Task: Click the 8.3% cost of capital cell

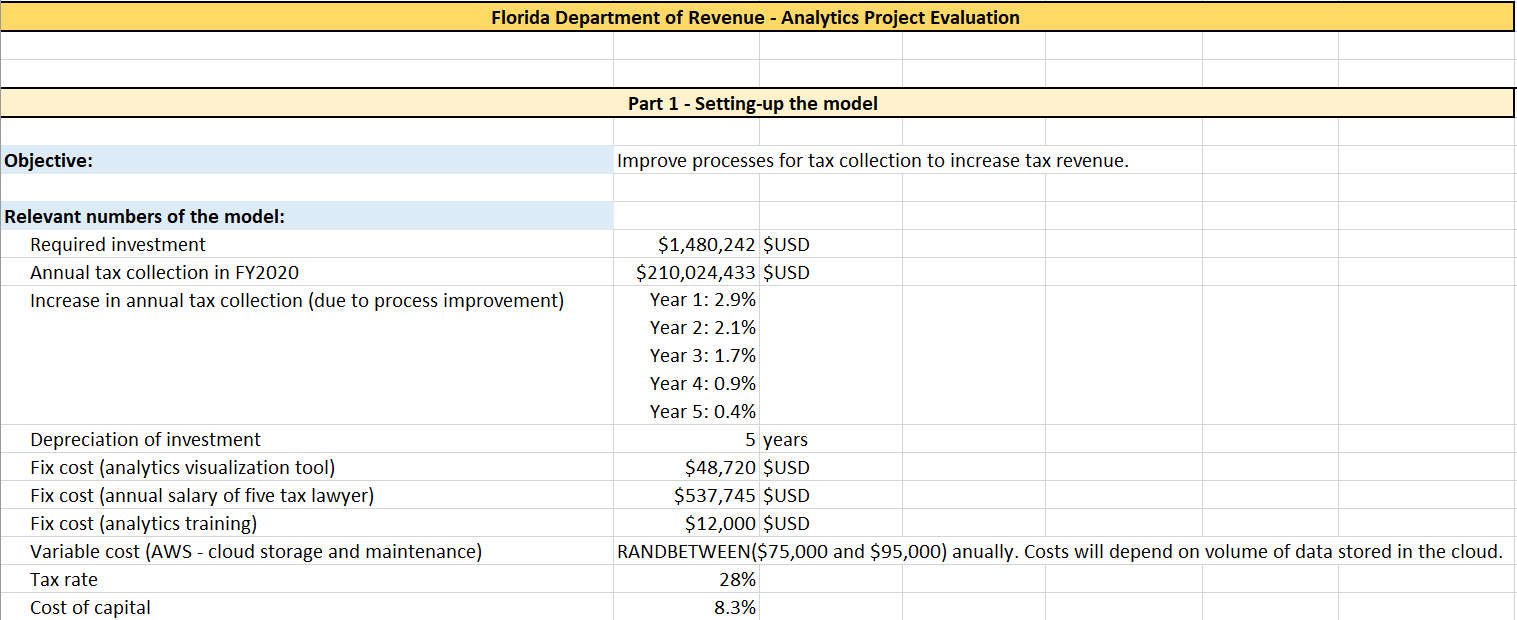Action: coord(734,608)
